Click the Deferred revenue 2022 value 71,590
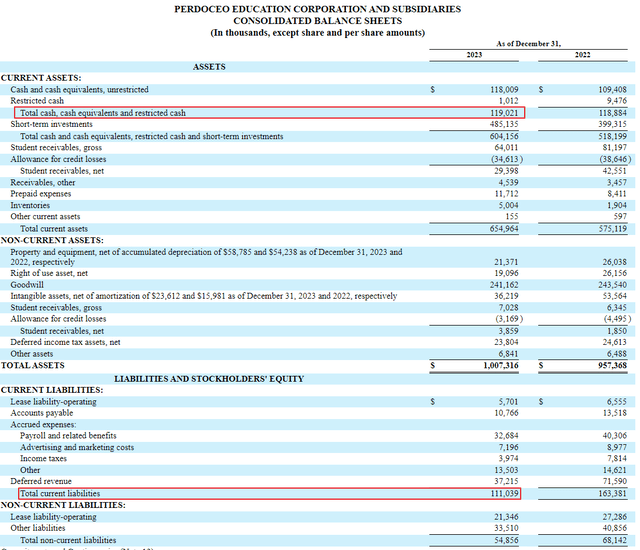Screen dimensions: 640x550 coord(615,481)
